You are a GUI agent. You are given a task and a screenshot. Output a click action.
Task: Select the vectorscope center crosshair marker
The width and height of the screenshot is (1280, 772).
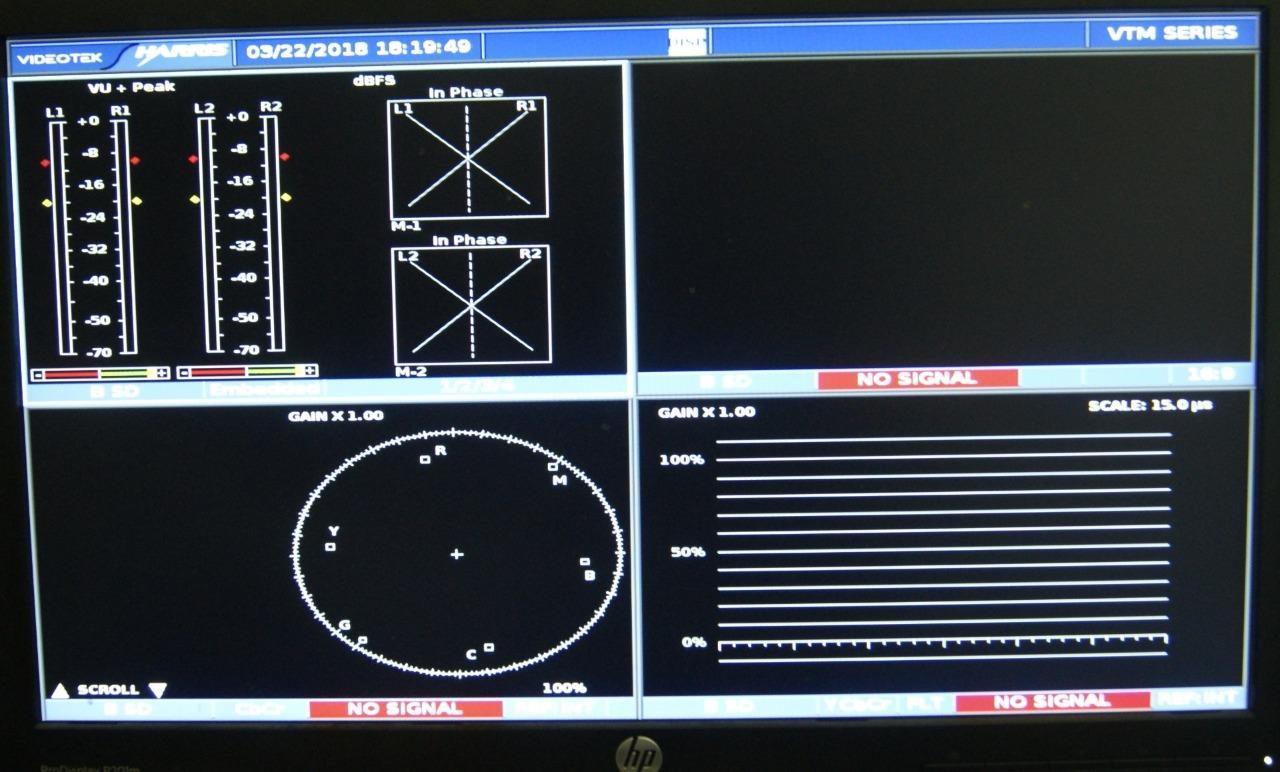click(457, 552)
